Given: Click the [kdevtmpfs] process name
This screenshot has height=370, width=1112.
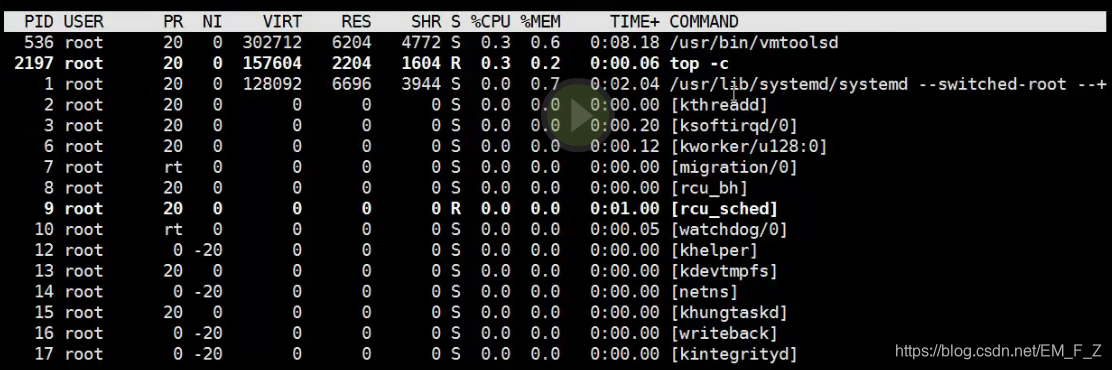Looking at the screenshot, I should point(724,271).
